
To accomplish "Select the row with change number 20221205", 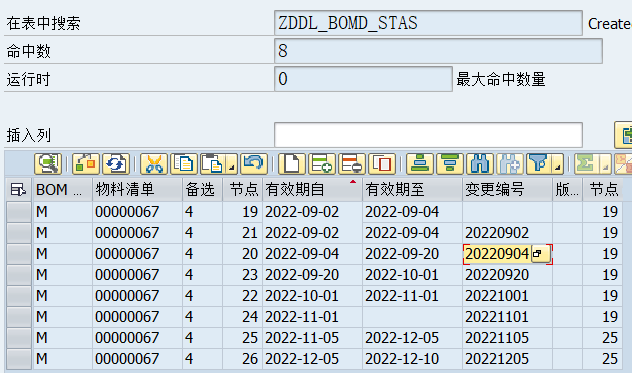I will click(19, 358).
